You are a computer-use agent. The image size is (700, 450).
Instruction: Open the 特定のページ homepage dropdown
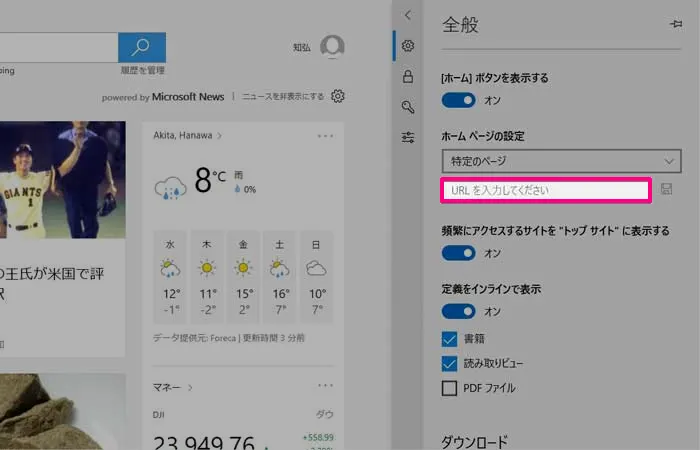pyautogui.click(x=562, y=161)
